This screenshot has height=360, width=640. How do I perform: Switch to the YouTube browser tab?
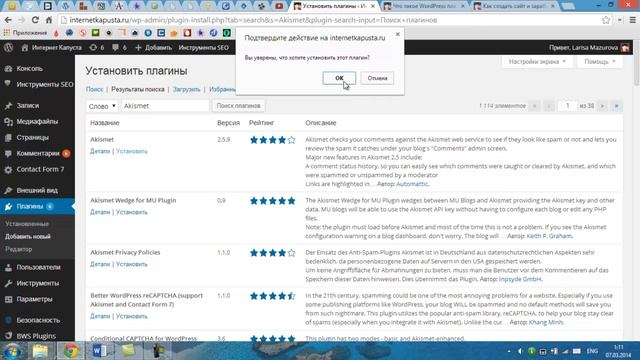279,6
